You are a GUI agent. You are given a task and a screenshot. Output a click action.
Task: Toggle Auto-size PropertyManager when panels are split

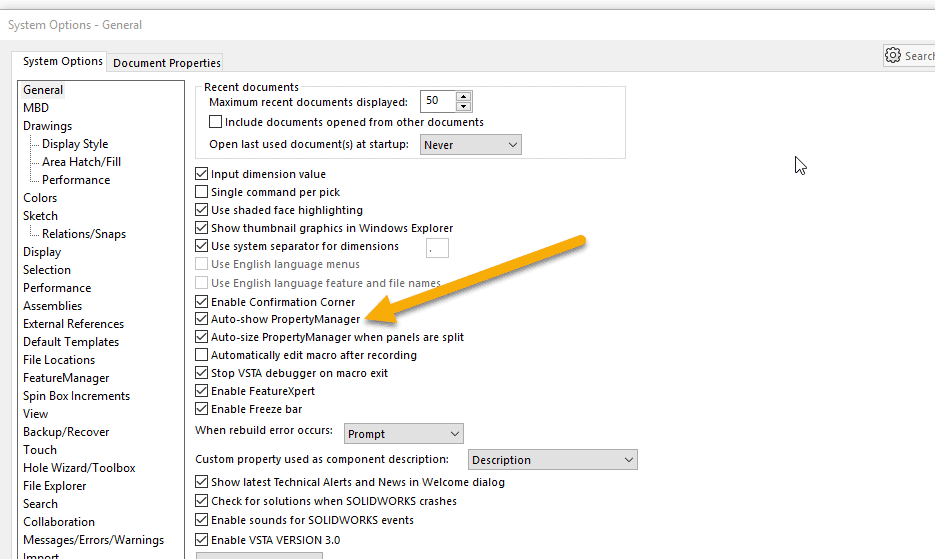pos(202,336)
